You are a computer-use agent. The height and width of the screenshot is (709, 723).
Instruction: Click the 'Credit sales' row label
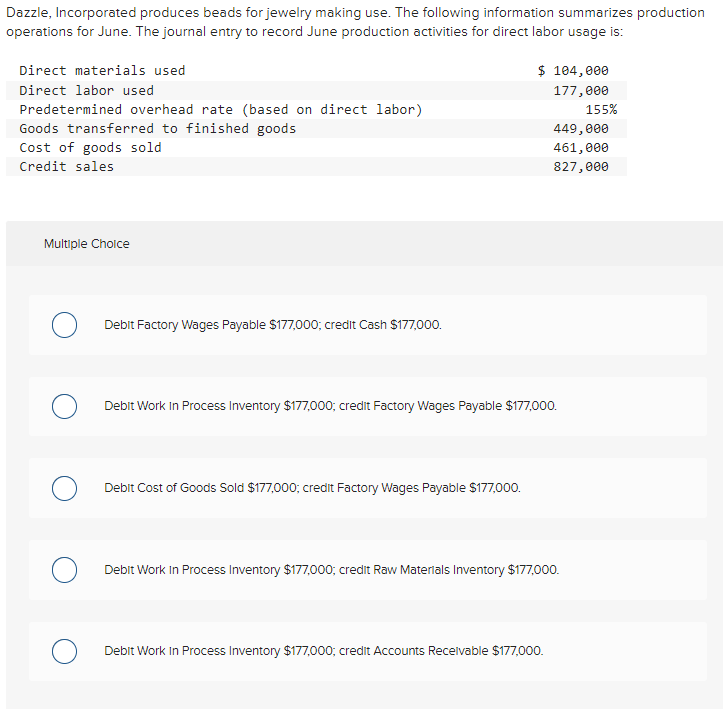(66, 166)
